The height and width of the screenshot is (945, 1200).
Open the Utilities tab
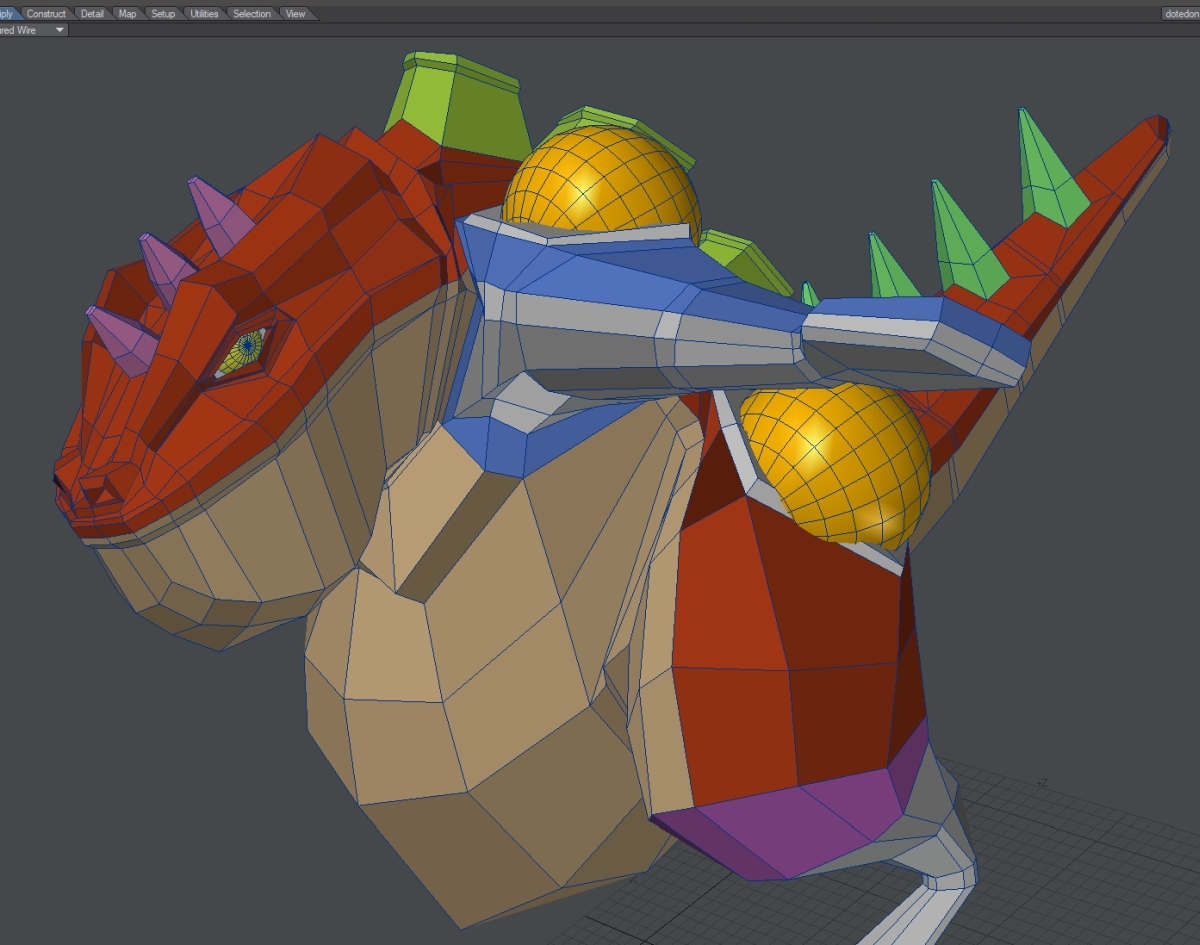(204, 14)
